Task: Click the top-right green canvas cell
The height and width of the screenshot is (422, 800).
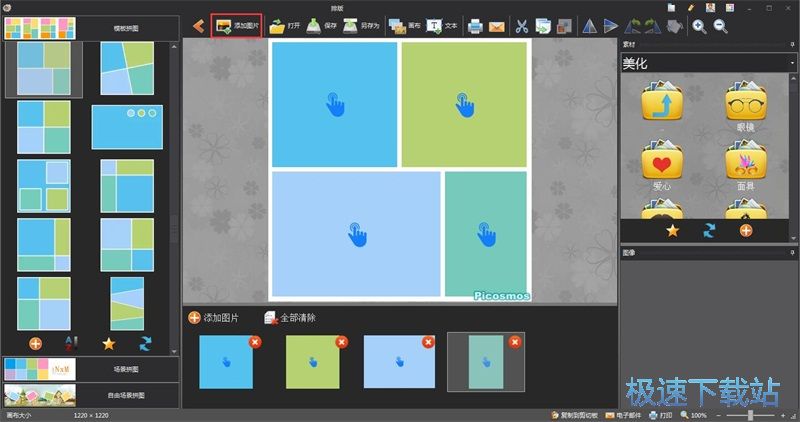Action: [x=464, y=104]
